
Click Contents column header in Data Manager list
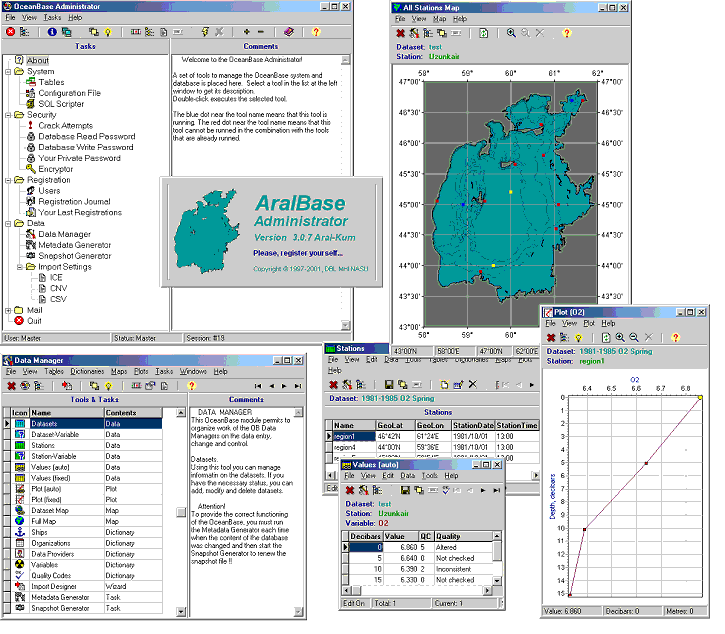click(133, 413)
